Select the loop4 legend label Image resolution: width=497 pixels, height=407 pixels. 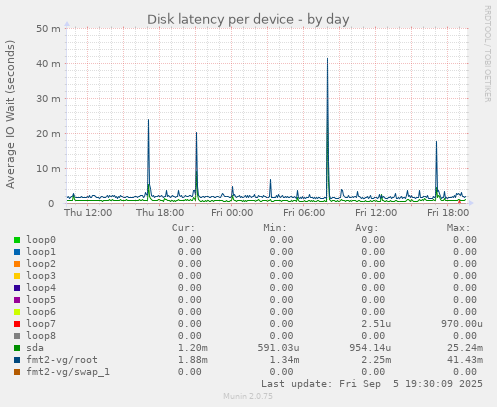(41, 288)
